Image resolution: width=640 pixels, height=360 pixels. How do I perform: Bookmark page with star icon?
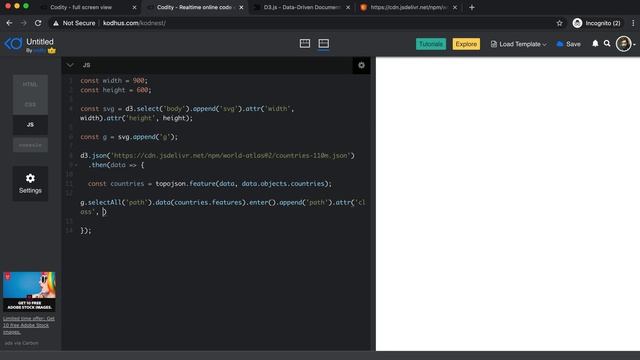(559, 23)
